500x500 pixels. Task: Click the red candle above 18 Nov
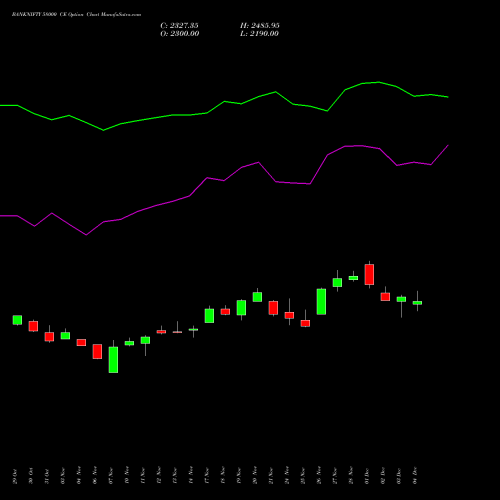pos(225,312)
